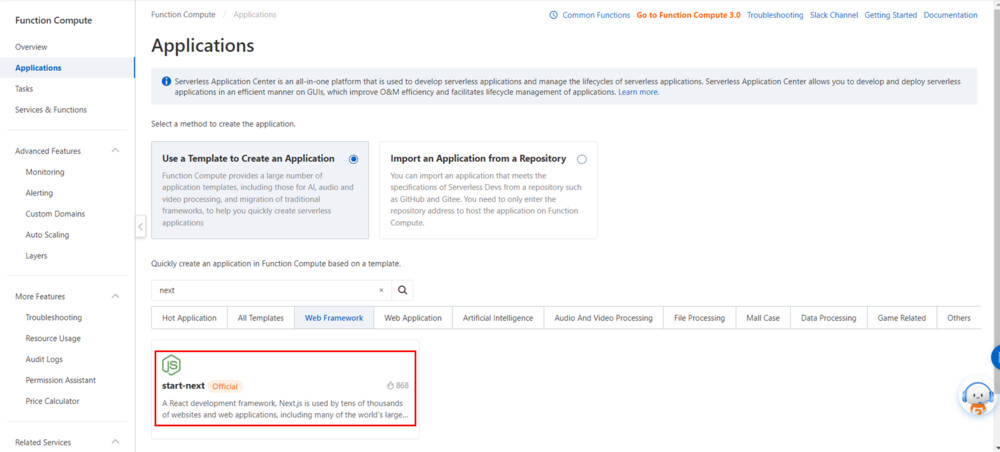Viewport: 1000px width, 452px height.
Task: Open the Web Application tab
Action: pyautogui.click(x=413, y=317)
